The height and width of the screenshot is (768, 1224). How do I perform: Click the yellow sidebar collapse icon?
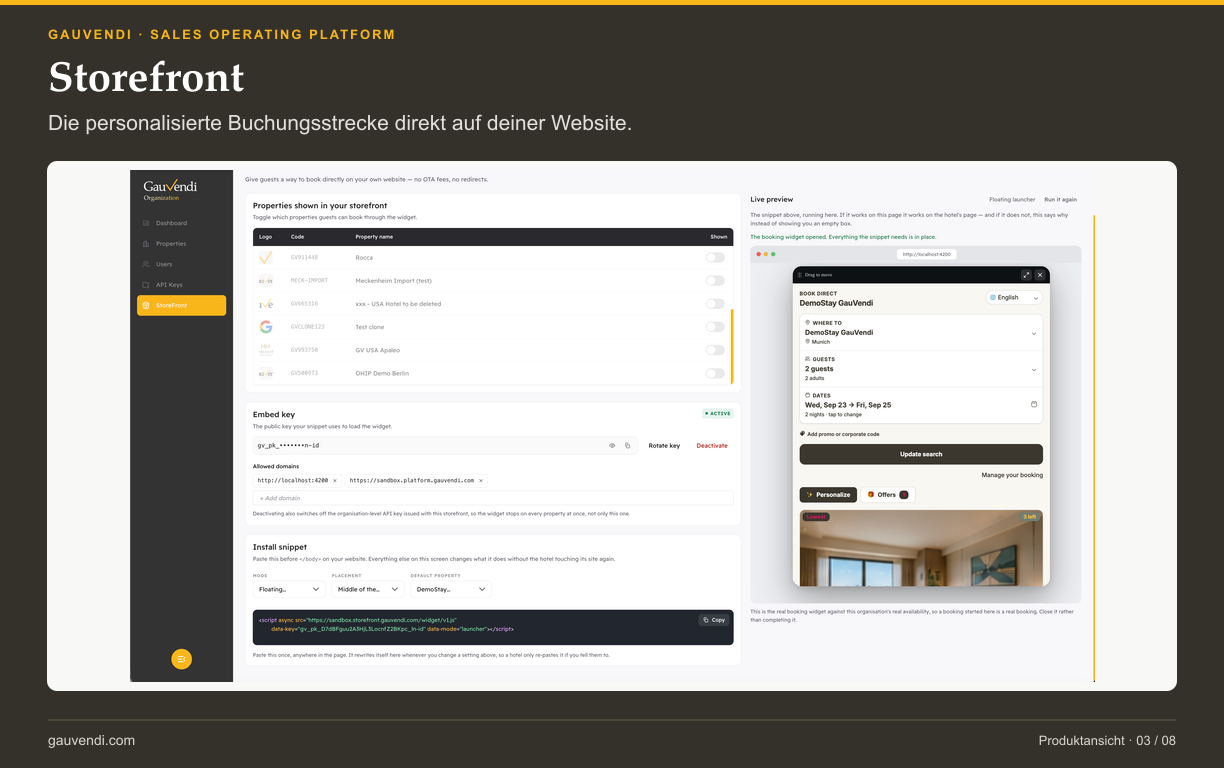tap(181, 659)
